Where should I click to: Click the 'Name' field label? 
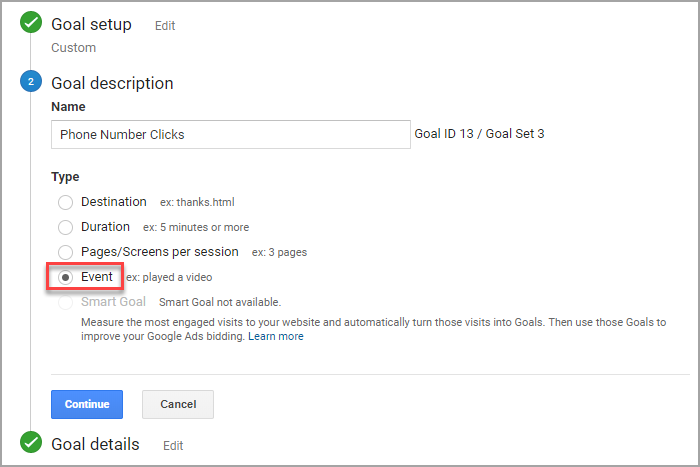[x=68, y=107]
